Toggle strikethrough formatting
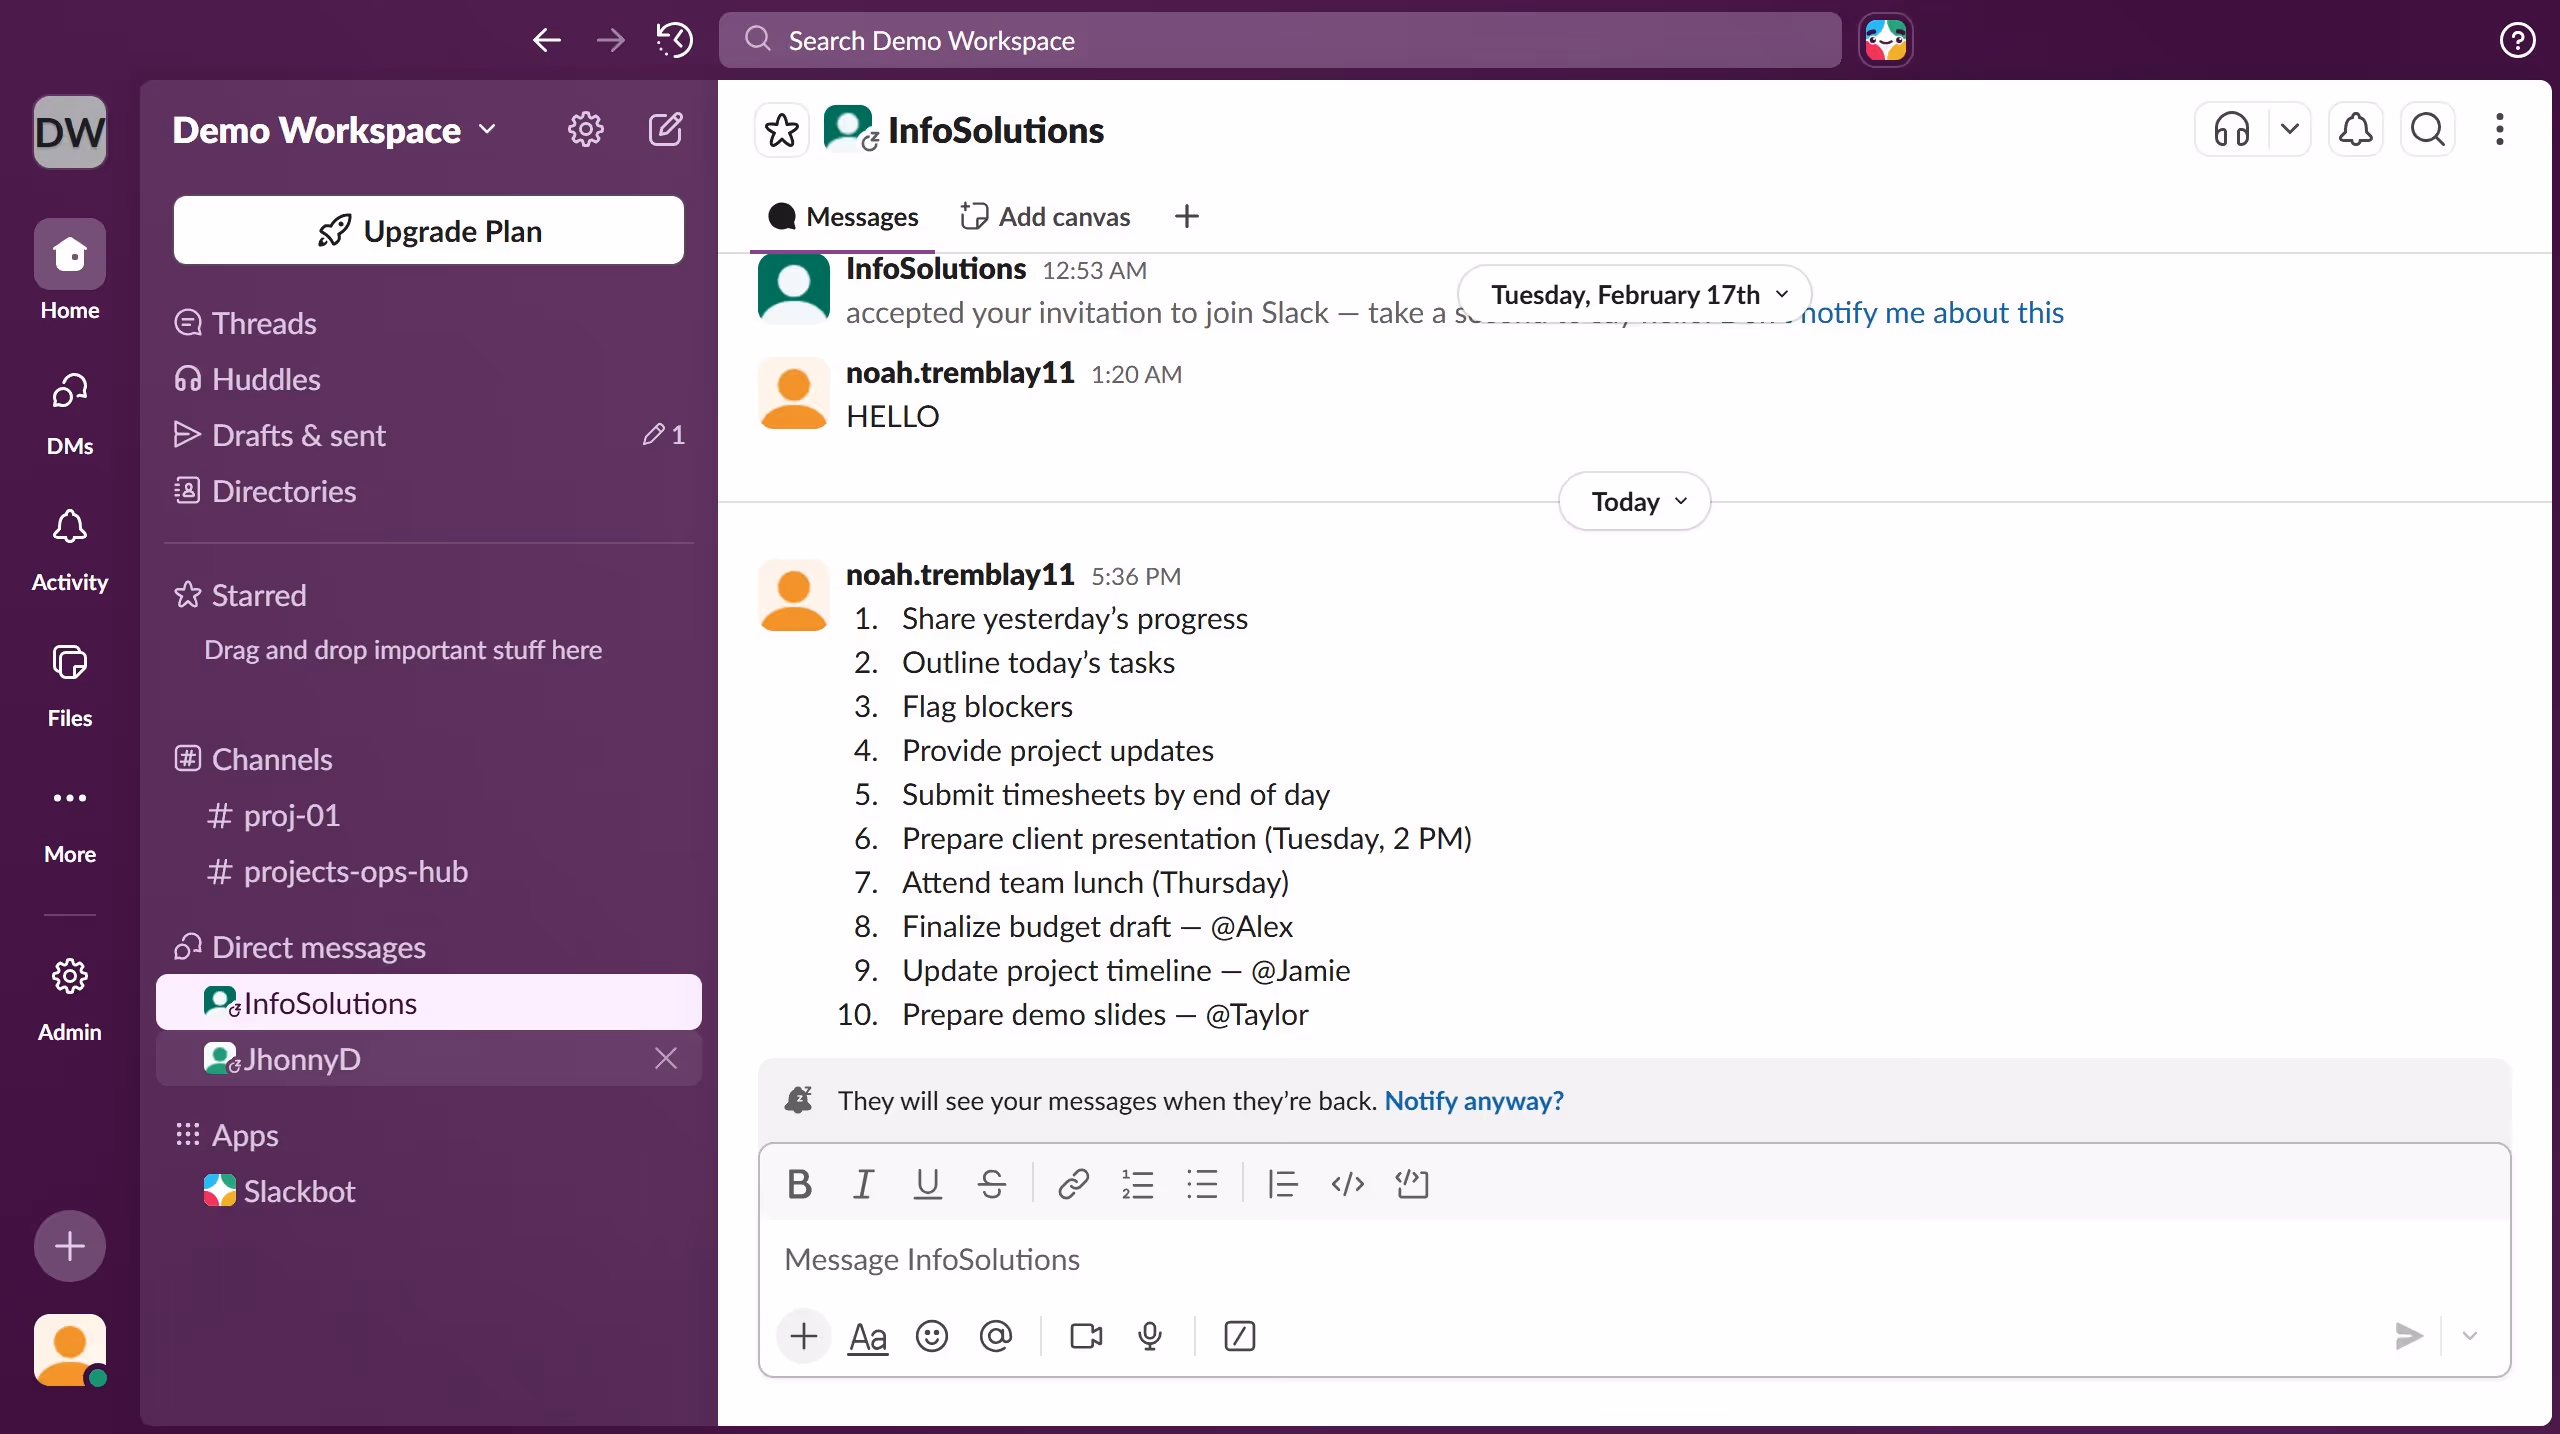The image size is (2560, 1434). (992, 1184)
